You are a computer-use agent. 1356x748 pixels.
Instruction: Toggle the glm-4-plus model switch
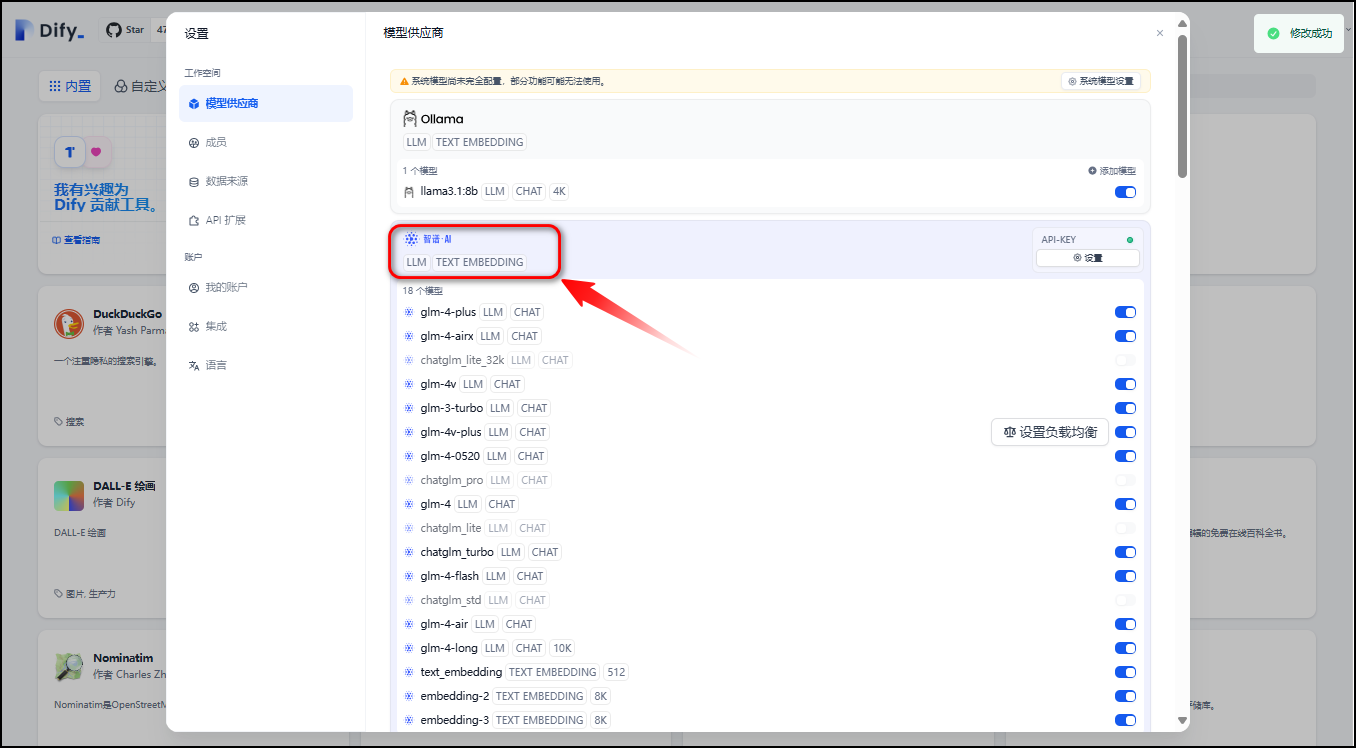1125,312
